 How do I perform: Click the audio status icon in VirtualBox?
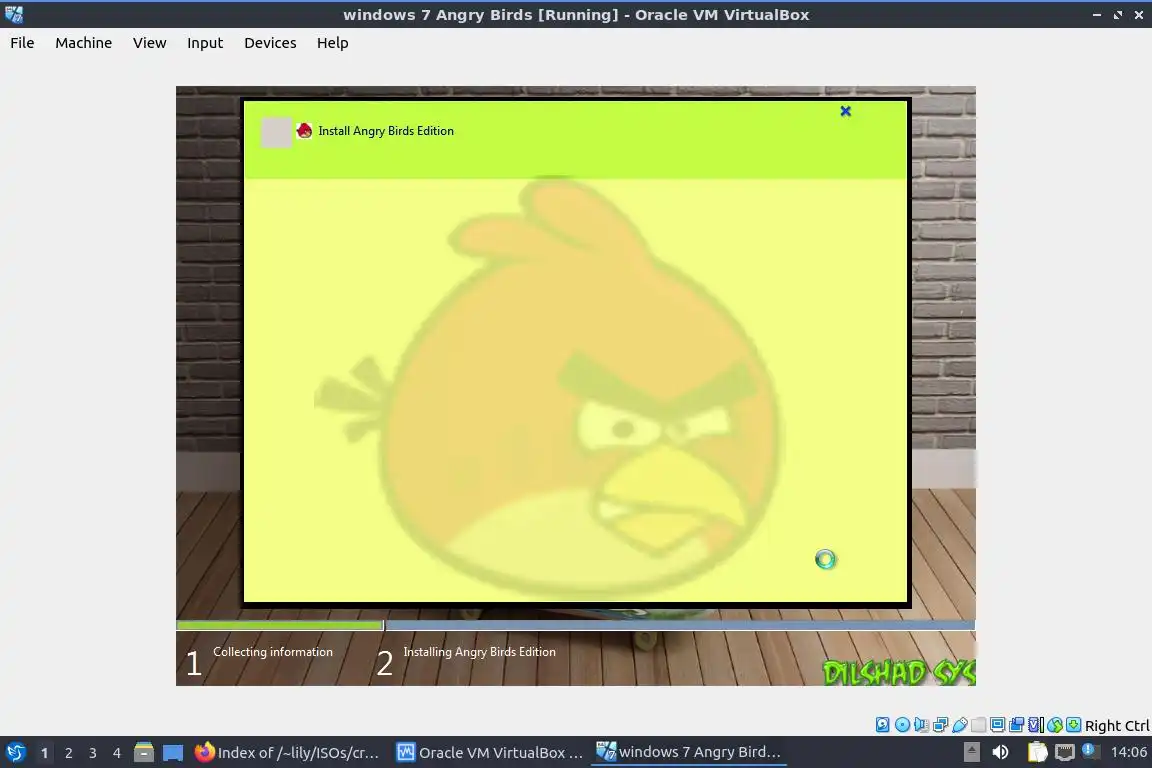[921, 725]
